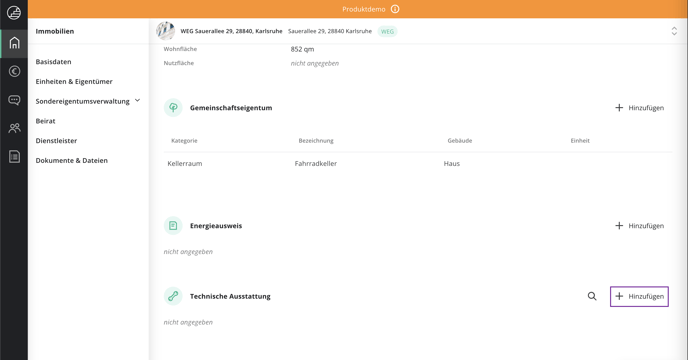
Task: Open Basisdaten in the side menu
Action: coord(53,62)
